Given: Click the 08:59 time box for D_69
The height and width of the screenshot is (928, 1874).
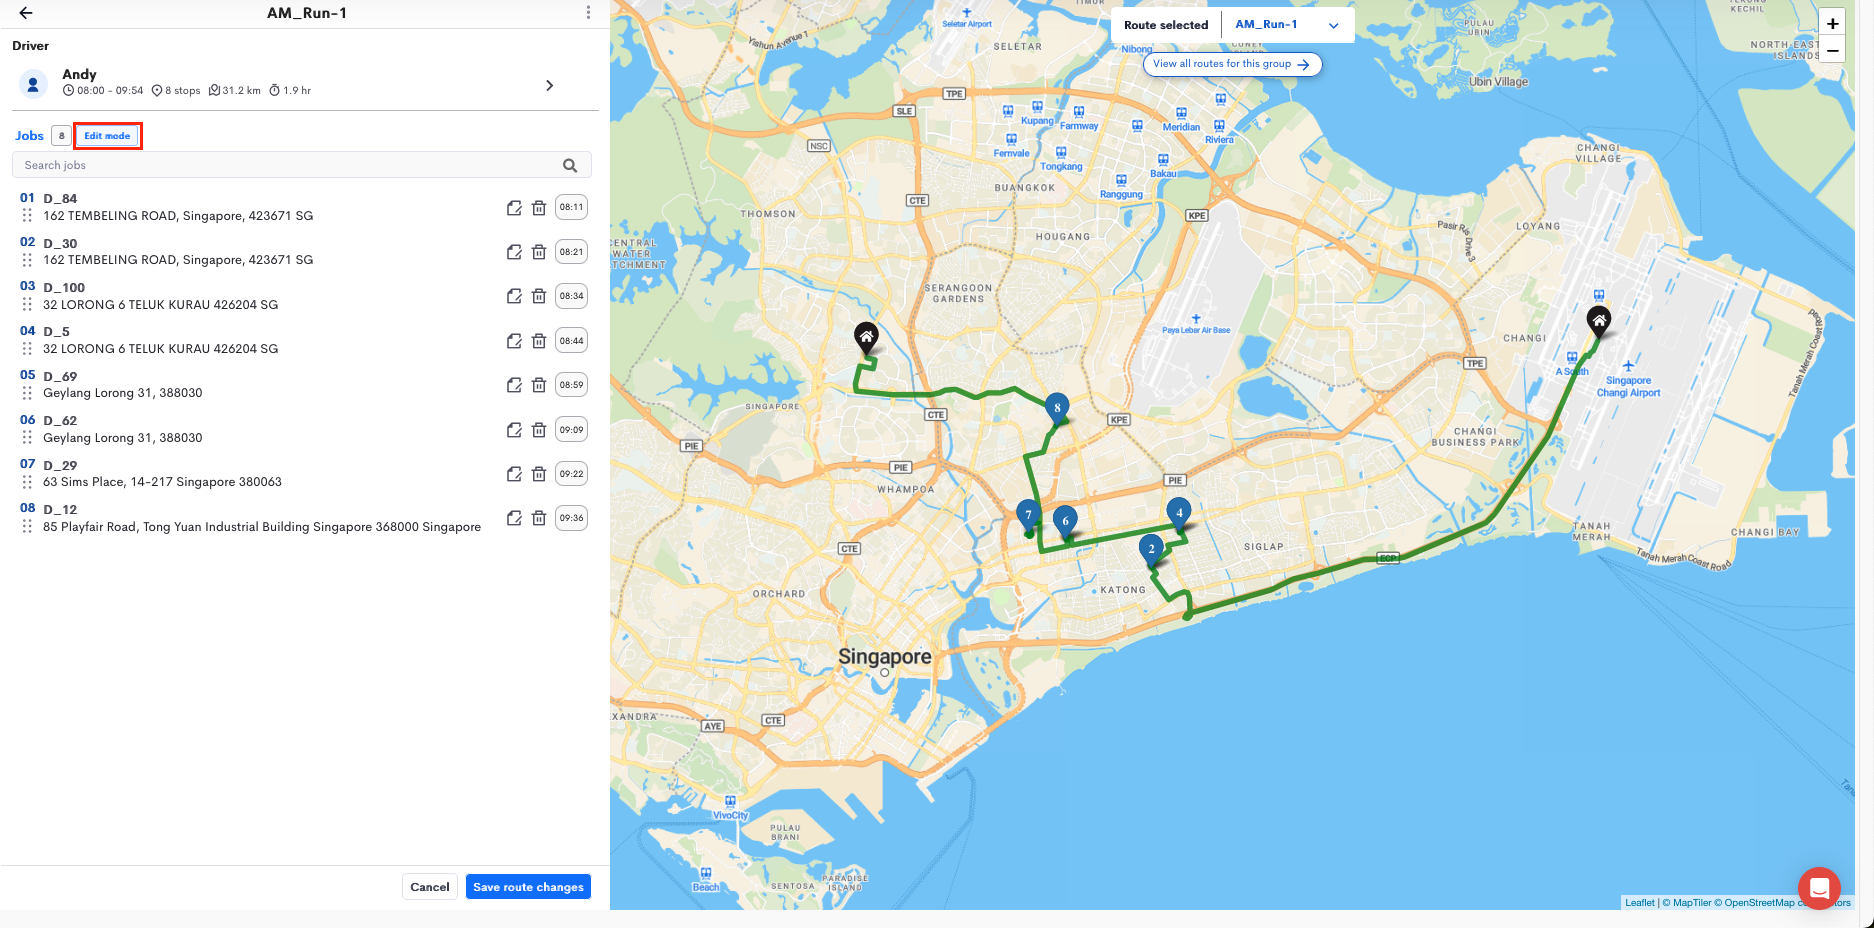Looking at the screenshot, I should 571,385.
